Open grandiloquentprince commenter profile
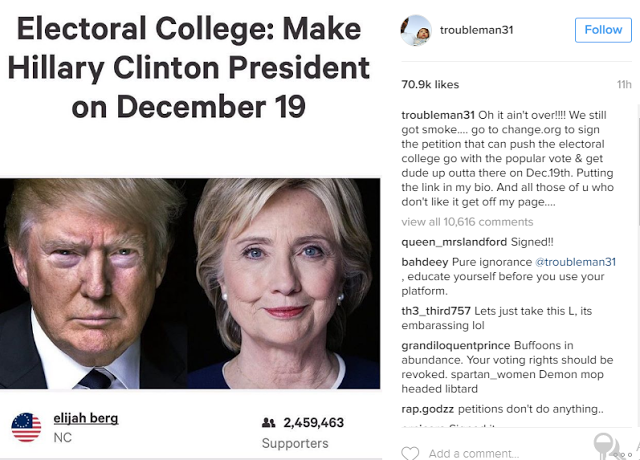This screenshot has height=460, width=640. (456, 345)
